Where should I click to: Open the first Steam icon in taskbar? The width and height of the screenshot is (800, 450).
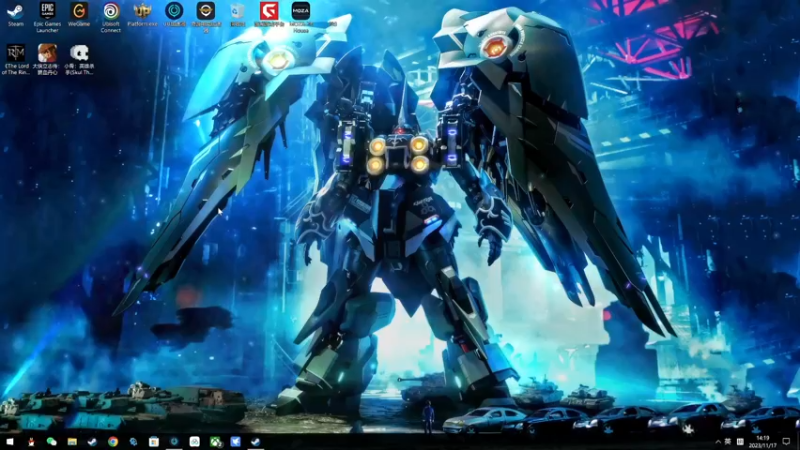coord(92,442)
